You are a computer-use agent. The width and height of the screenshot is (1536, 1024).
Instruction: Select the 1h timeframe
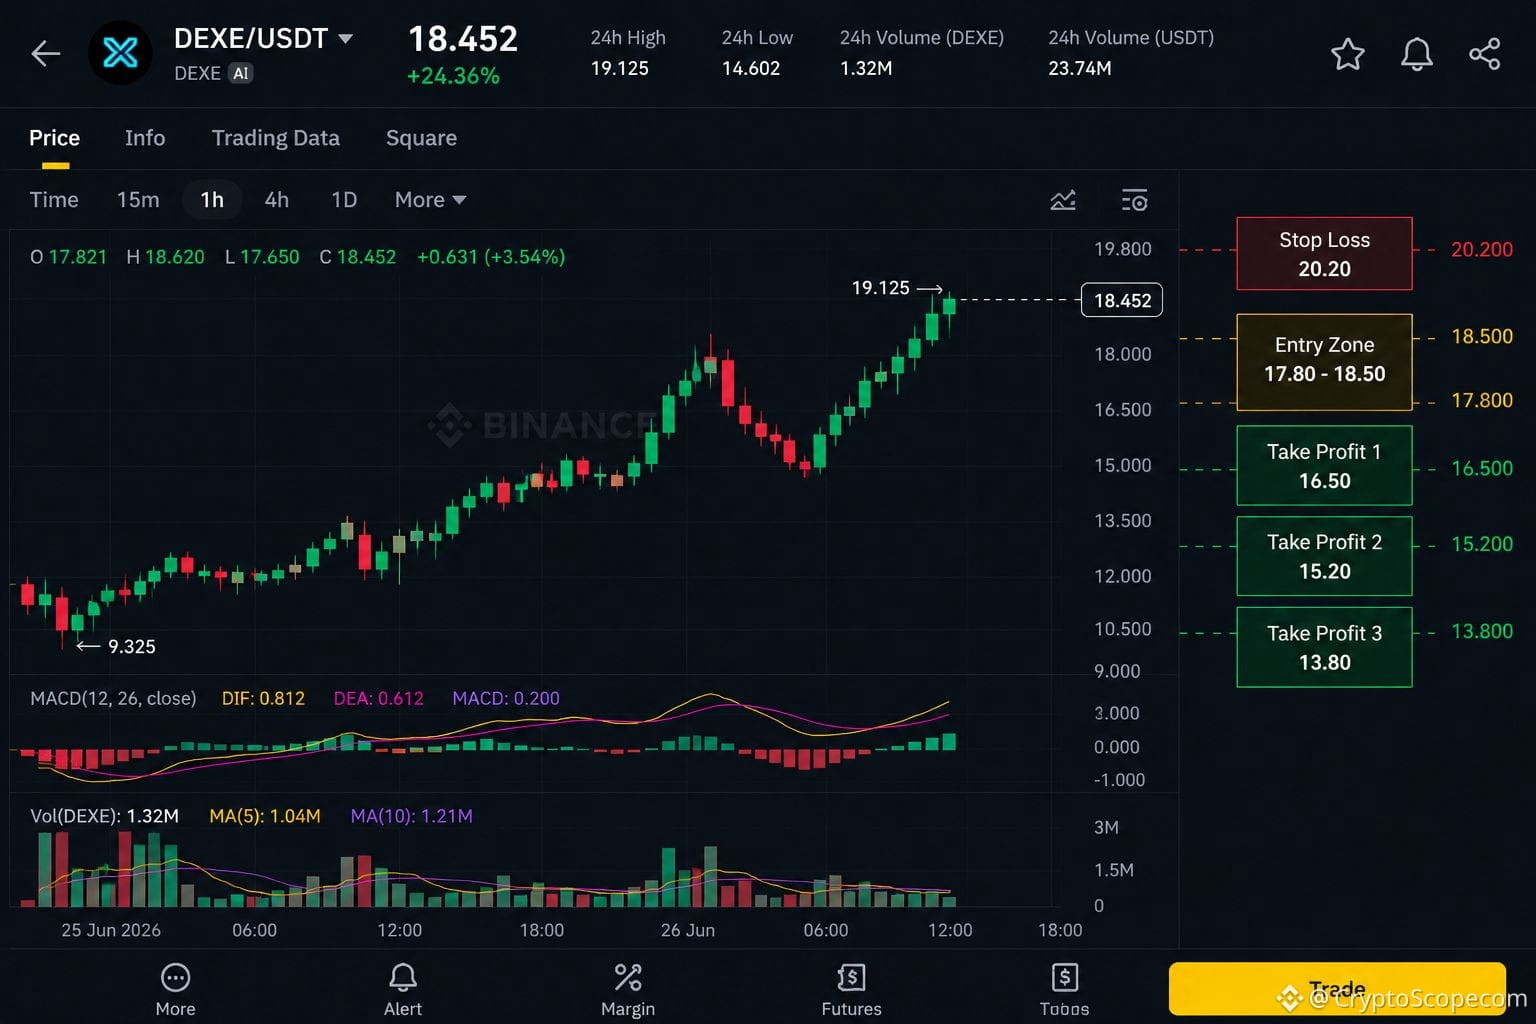[212, 200]
